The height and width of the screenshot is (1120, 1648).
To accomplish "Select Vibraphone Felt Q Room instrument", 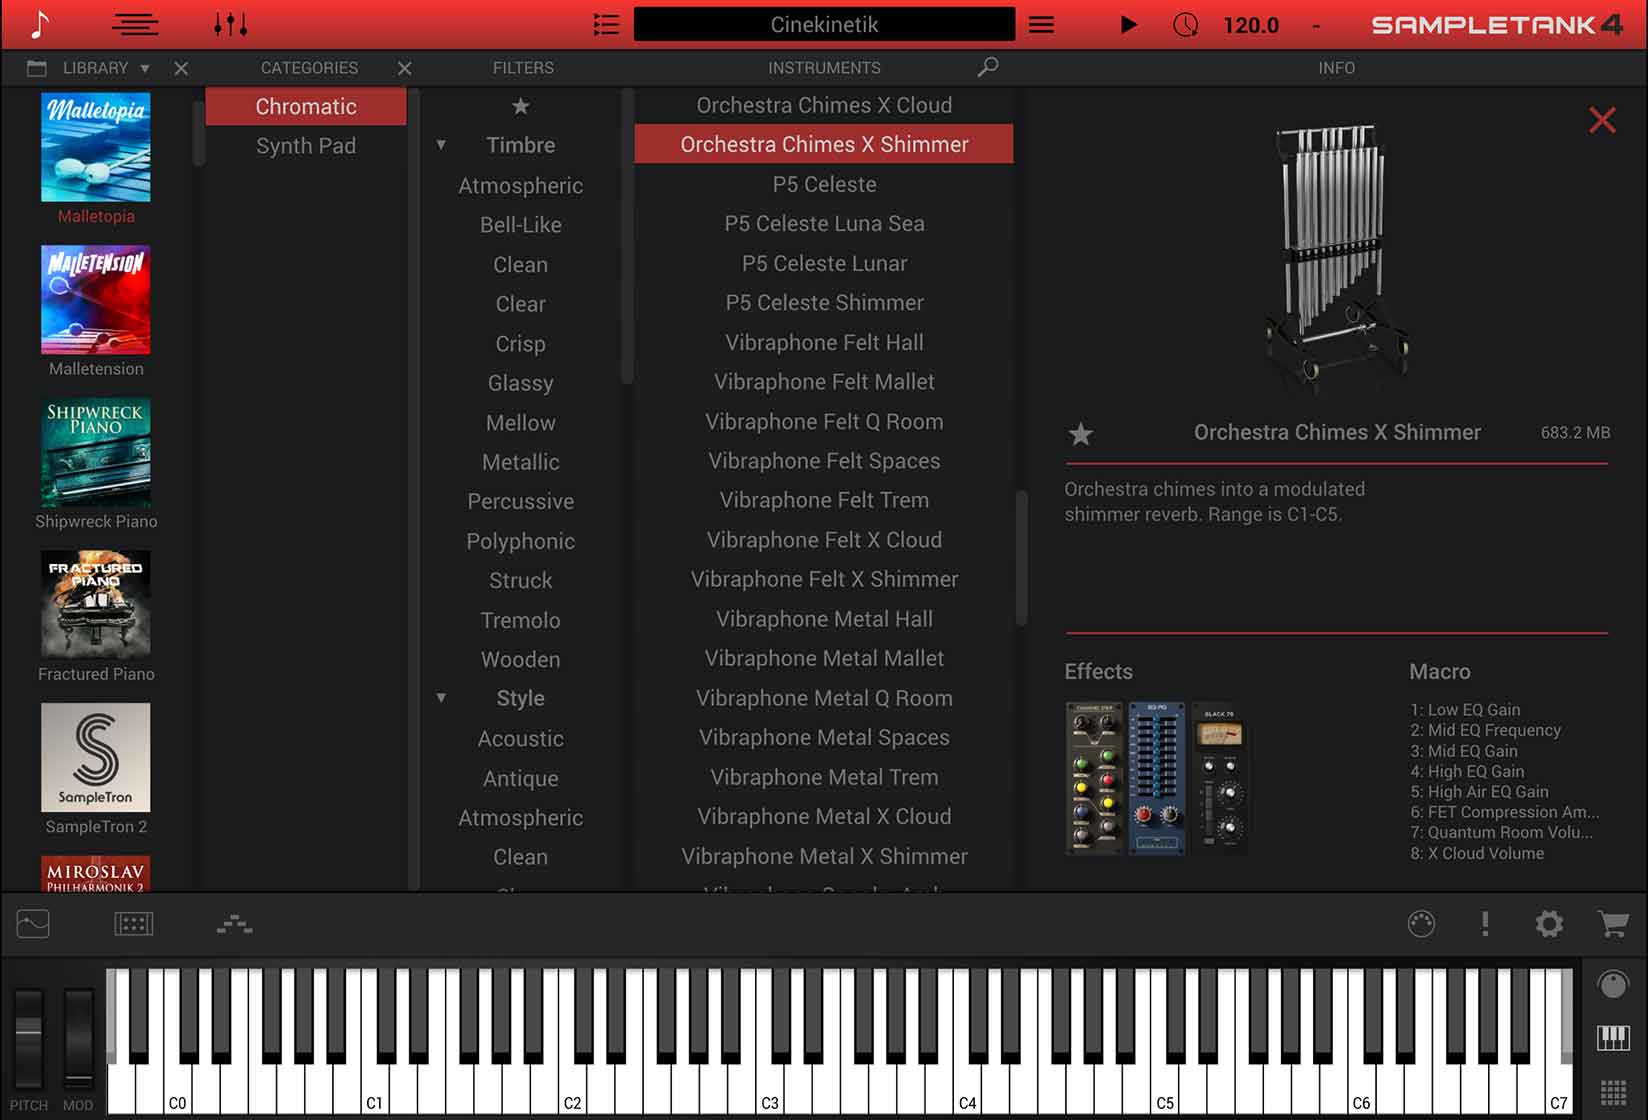I will click(x=824, y=421).
